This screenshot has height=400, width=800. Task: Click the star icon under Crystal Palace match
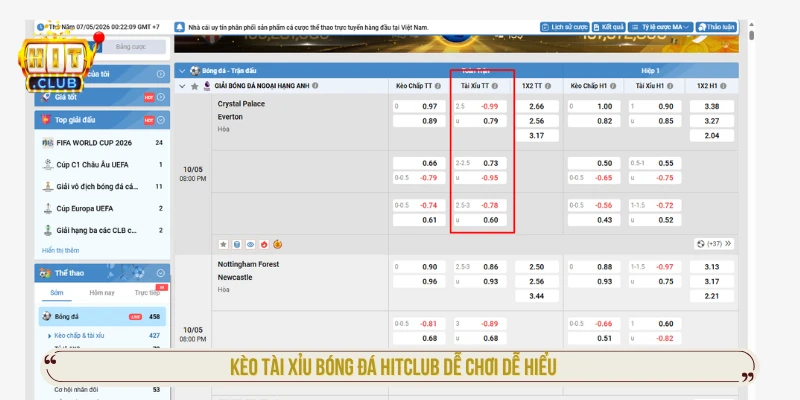223,244
